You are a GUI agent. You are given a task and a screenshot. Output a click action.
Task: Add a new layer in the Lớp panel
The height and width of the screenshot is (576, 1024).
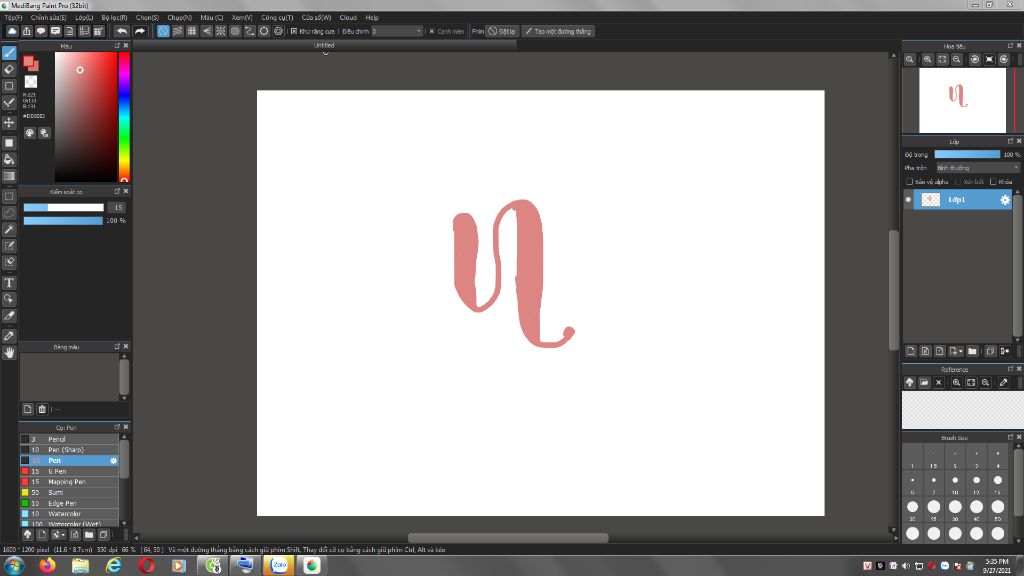pos(910,351)
